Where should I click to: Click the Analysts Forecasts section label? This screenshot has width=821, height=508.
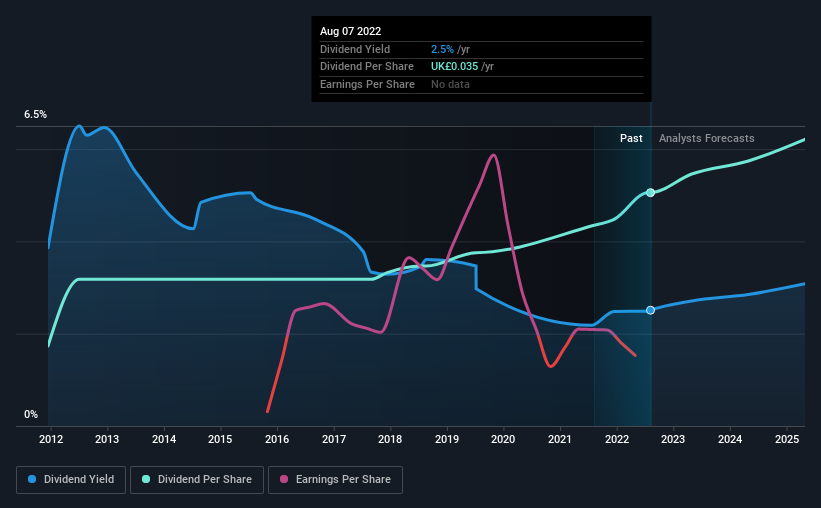[706, 138]
